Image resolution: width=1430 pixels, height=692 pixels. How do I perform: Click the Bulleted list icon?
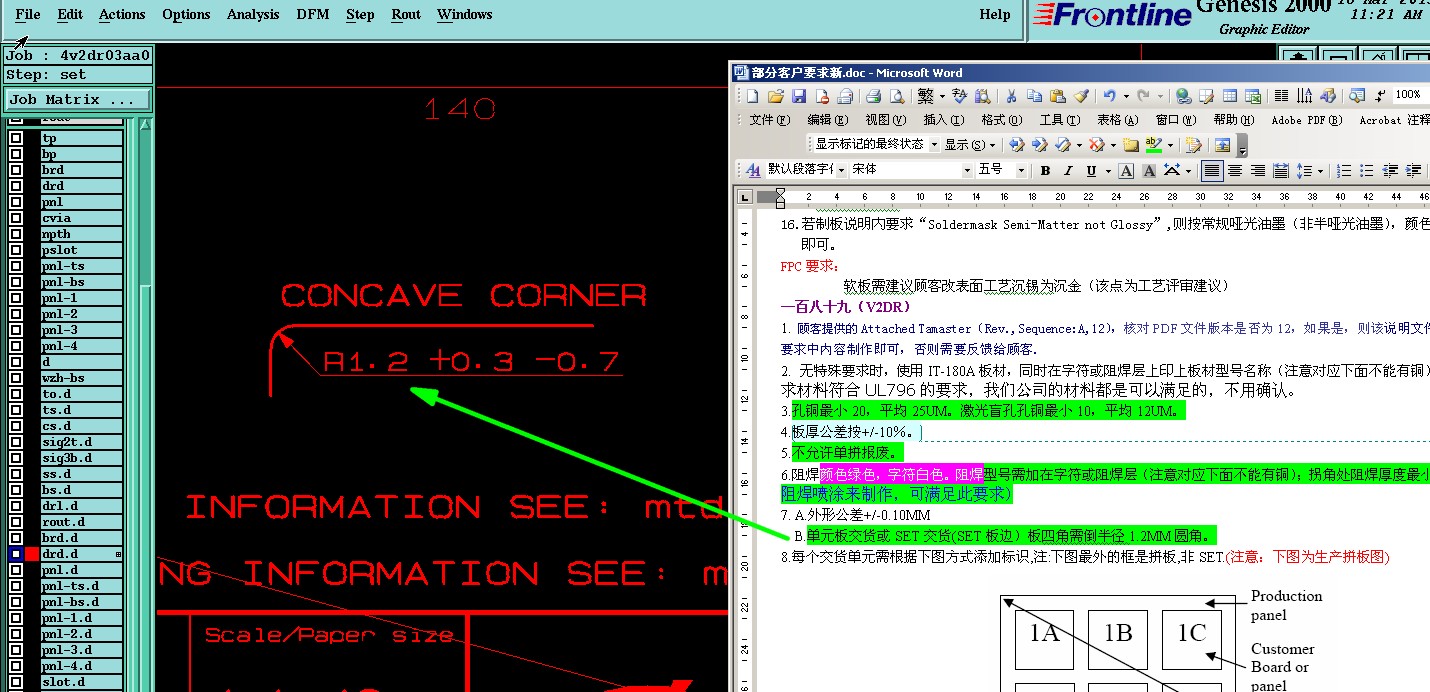(1366, 170)
